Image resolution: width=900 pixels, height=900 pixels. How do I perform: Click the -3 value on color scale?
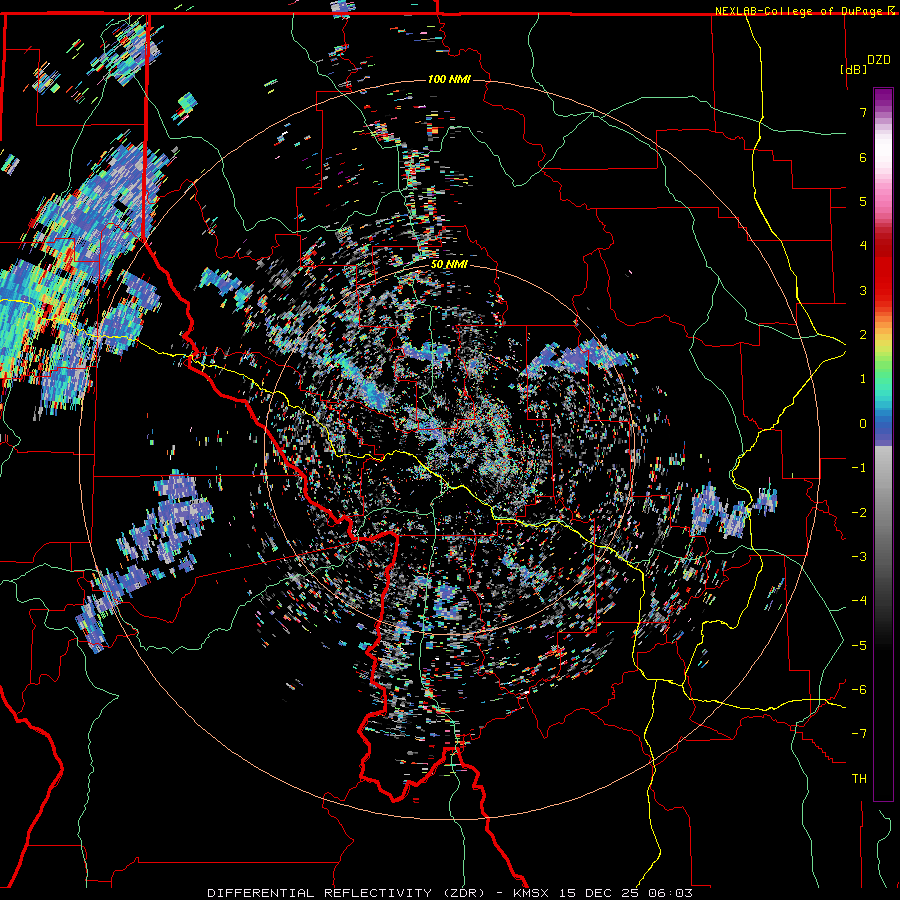(x=859, y=557)
